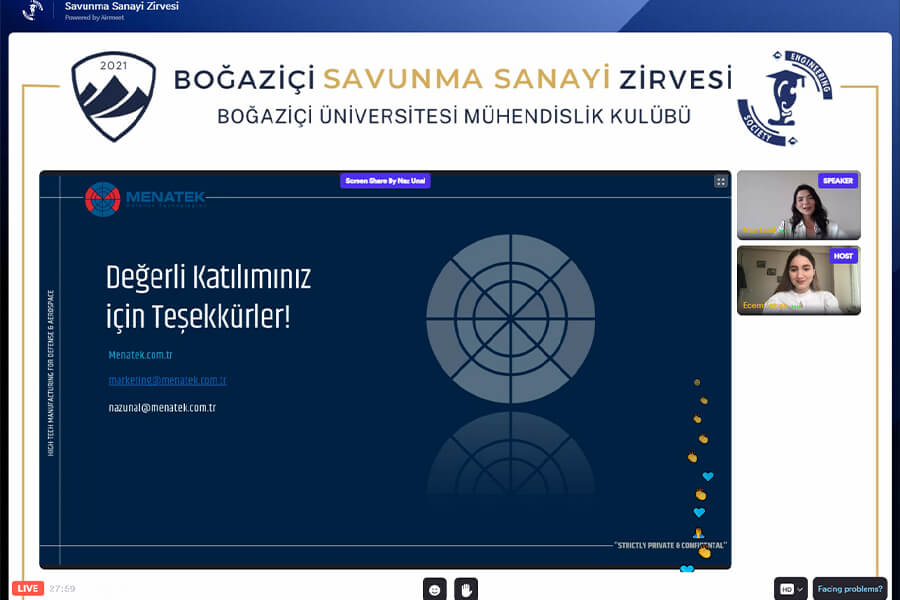Click the raise hand icon
Image resolution: width=900 pixels, height=600 pixels.
(x=465, y=589)
